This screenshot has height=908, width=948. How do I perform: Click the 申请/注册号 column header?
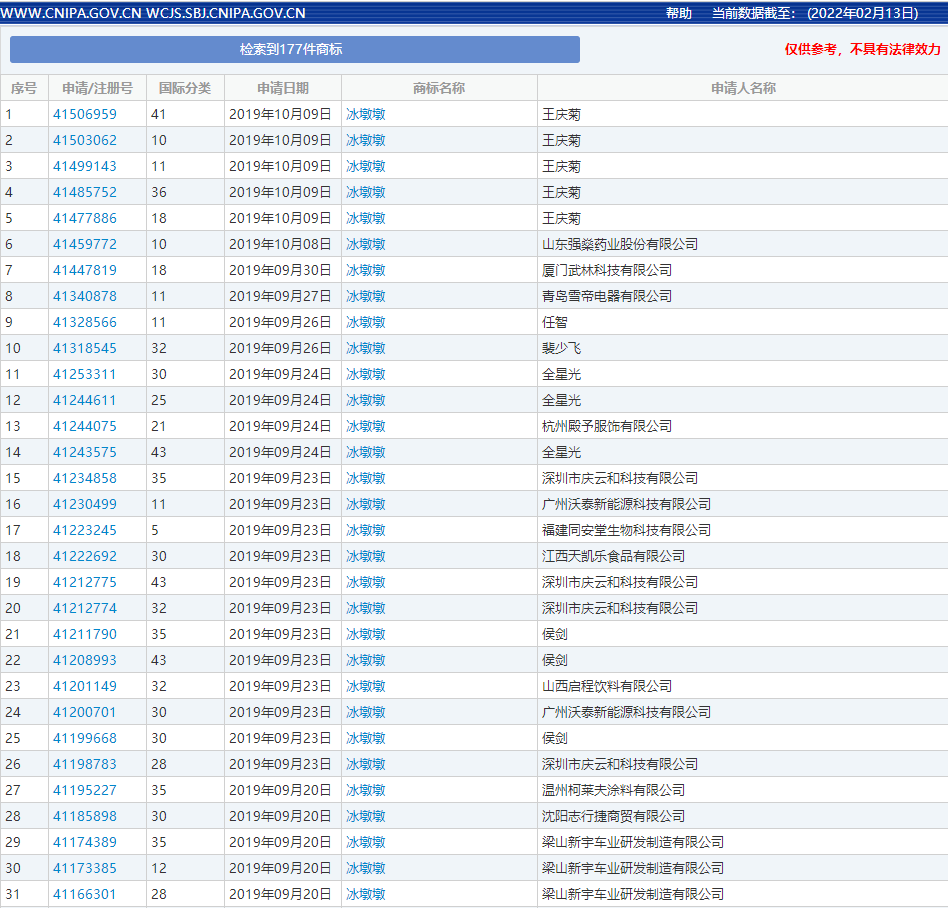pos(97,88)
